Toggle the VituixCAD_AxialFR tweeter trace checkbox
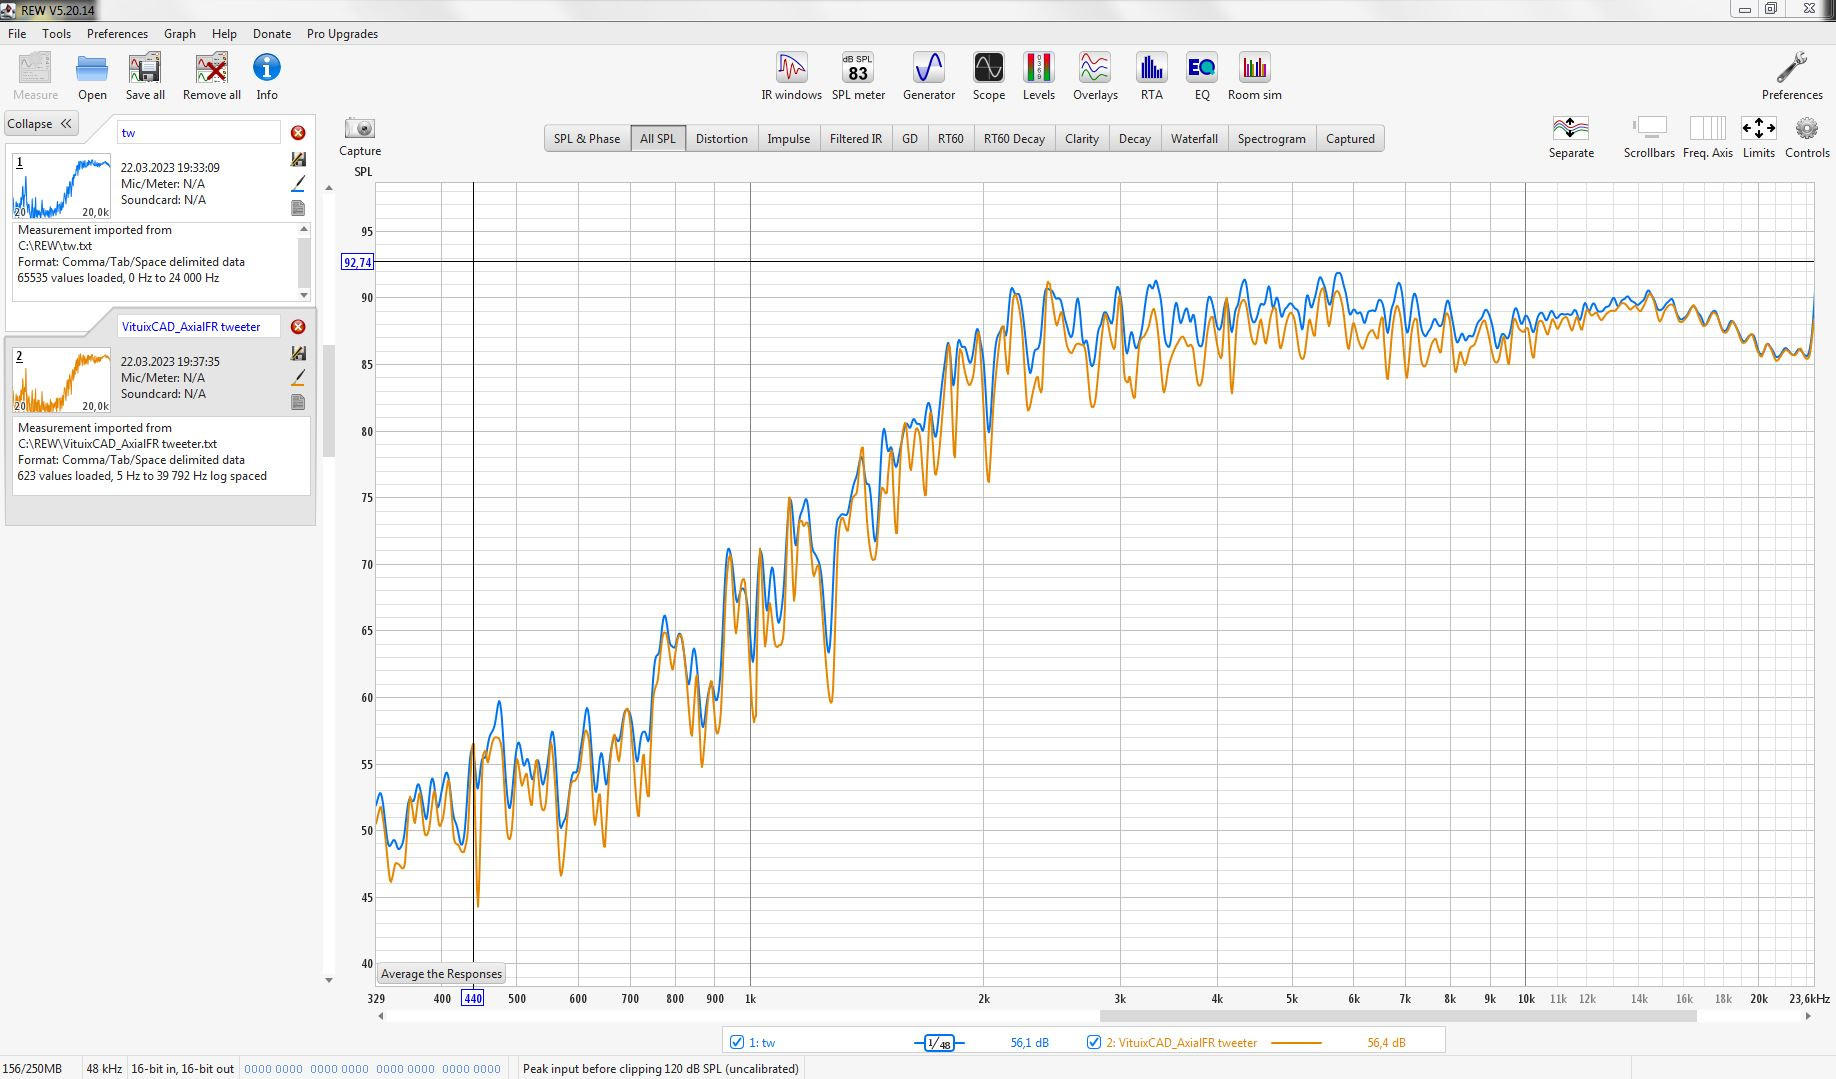Screen dimensions: 1836x1079 click(1094, 1042)
